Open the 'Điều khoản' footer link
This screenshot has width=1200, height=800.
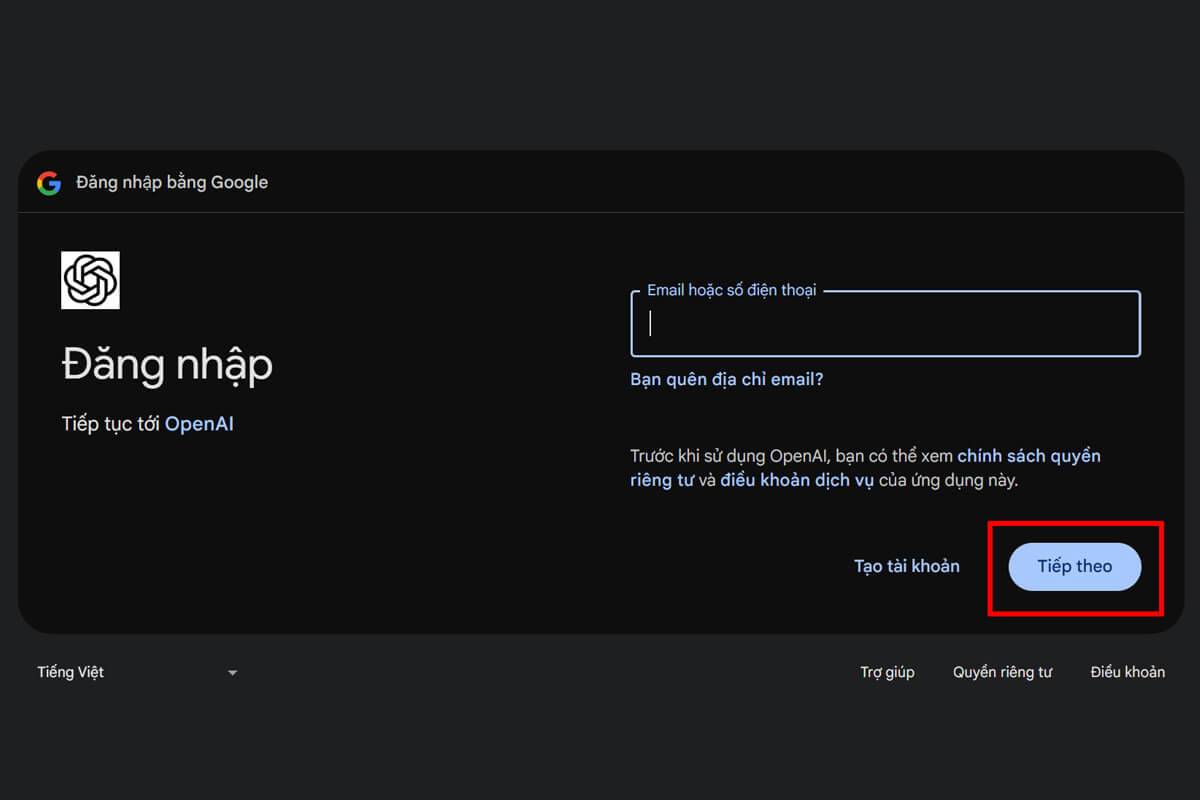coord(1127,672)
